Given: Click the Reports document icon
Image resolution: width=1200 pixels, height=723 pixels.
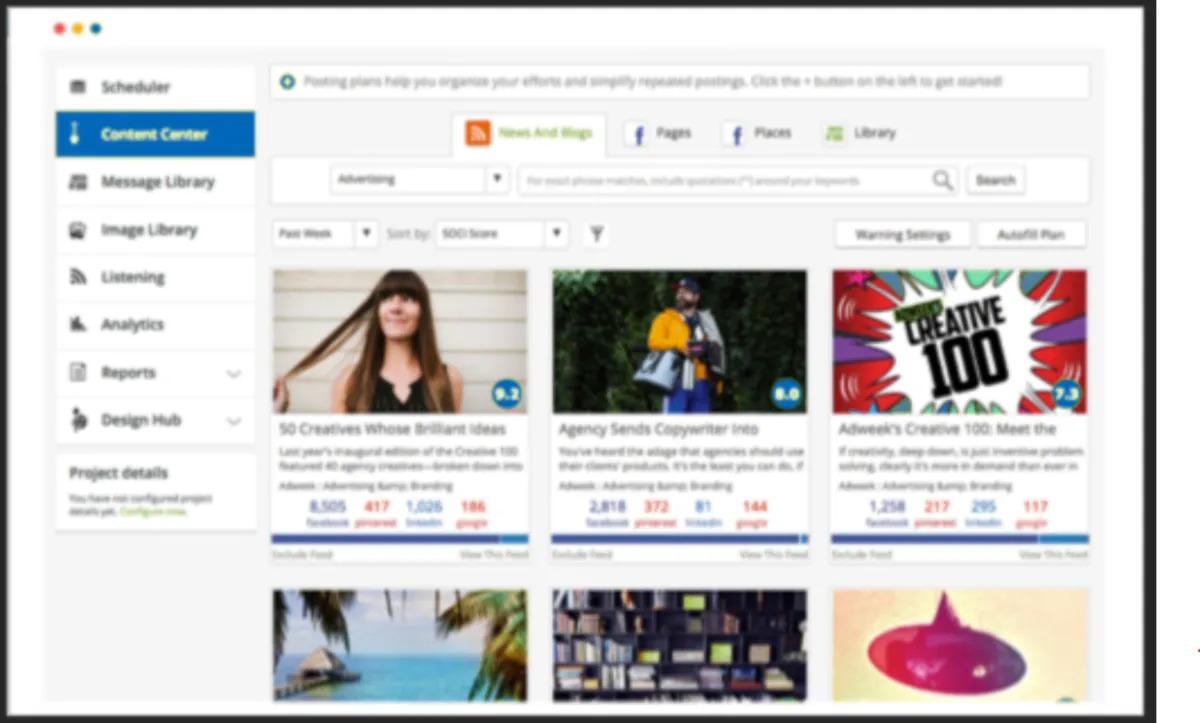Looking at the screenshot, I should [77, 372].
